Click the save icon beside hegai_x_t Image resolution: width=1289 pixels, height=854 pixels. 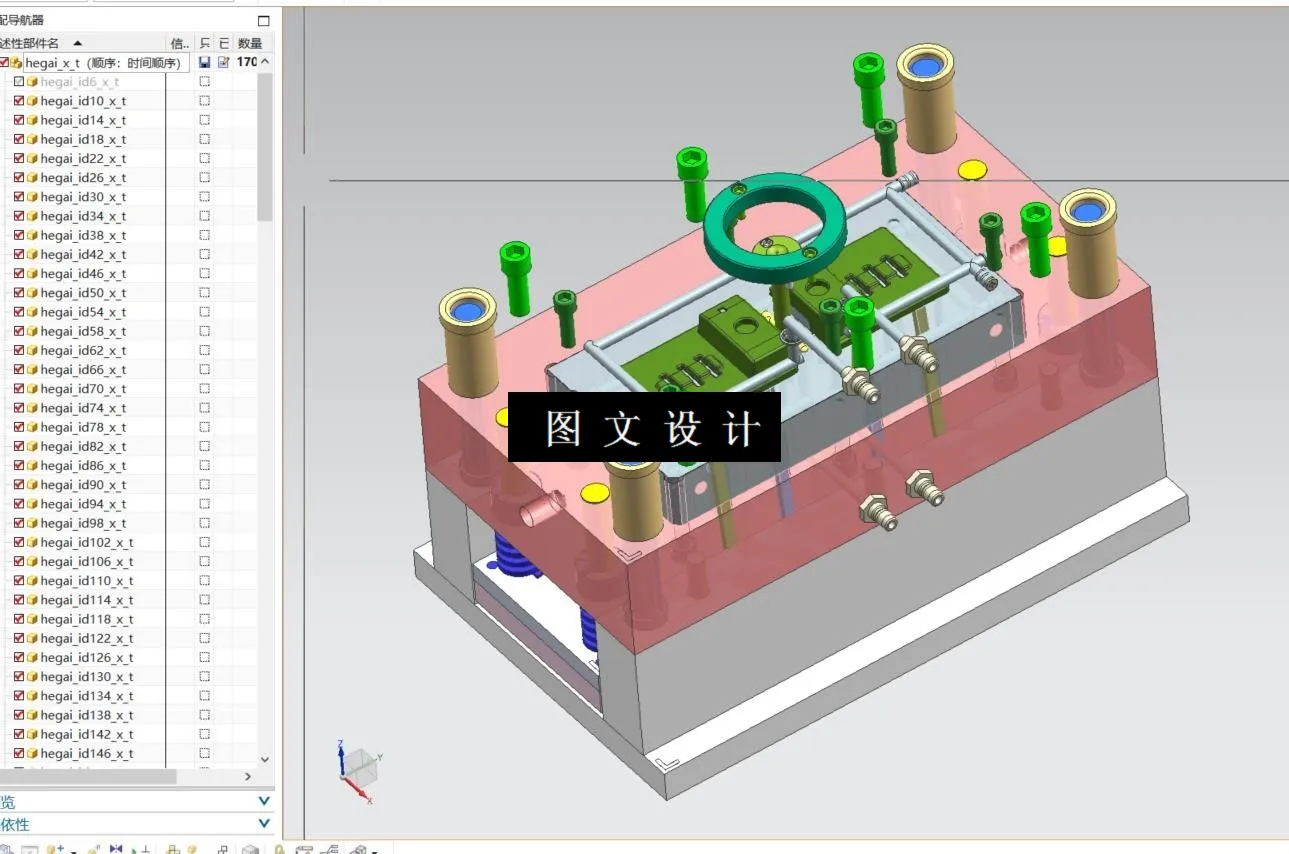(x=204, y=61)
